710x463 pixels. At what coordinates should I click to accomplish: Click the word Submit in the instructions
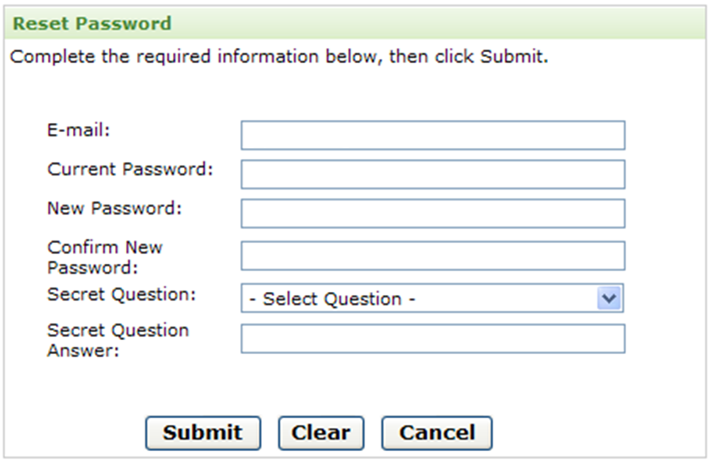[512, 57]
